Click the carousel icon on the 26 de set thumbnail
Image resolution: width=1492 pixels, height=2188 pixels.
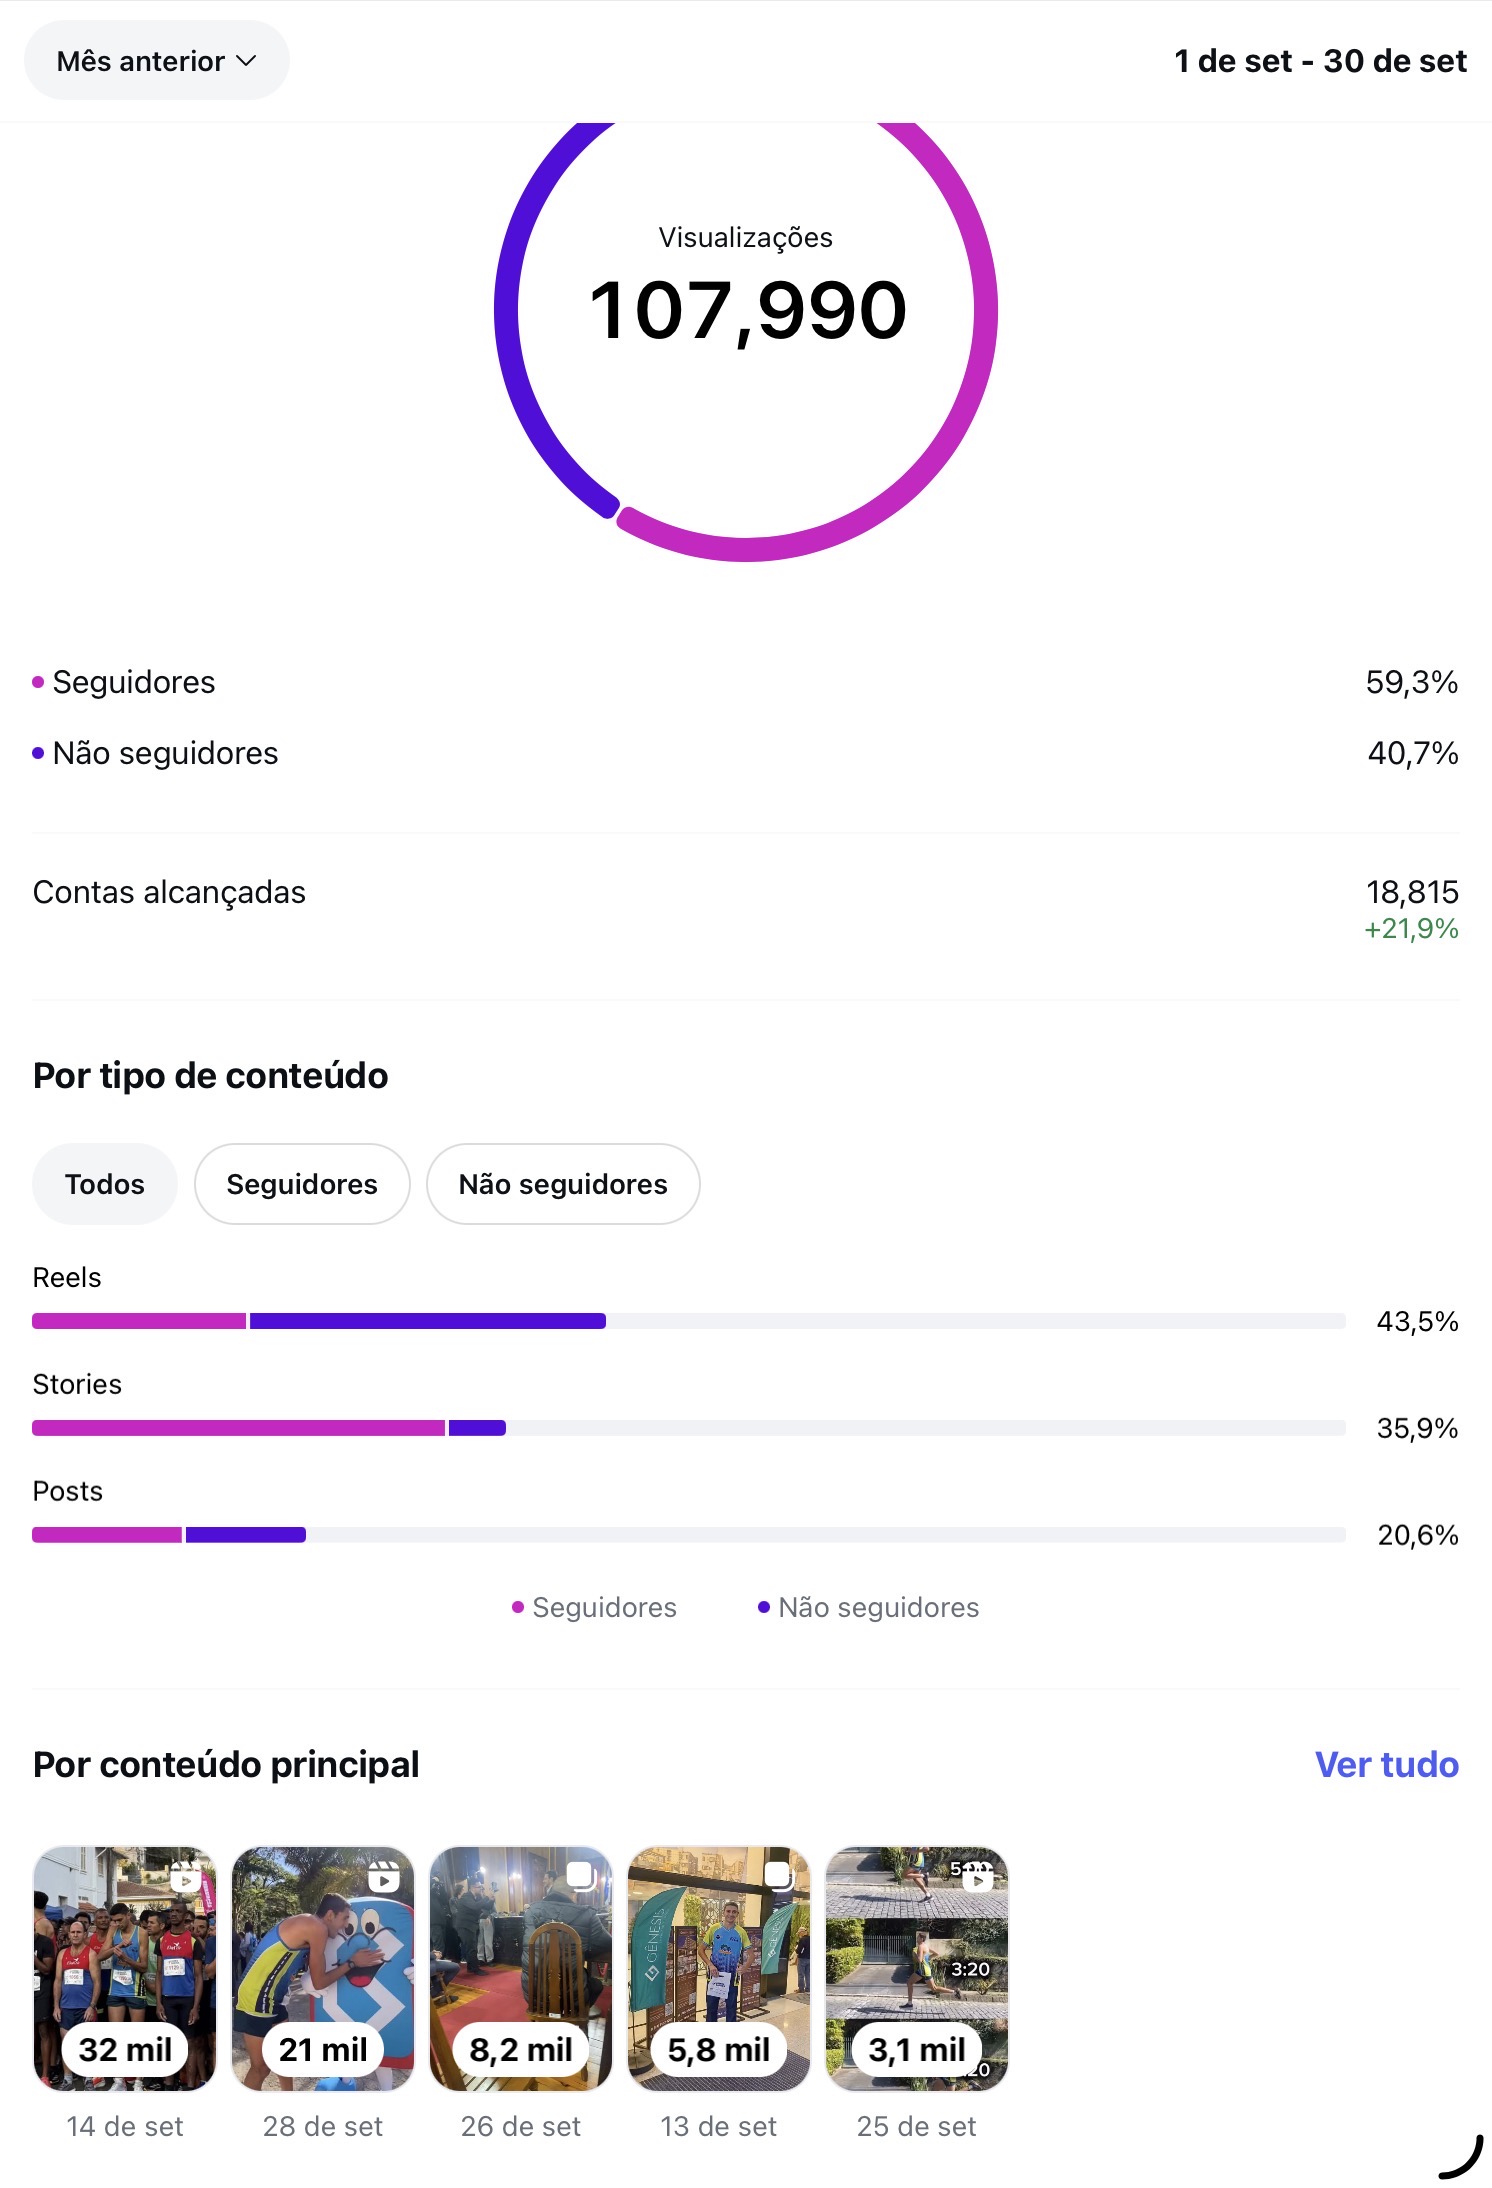click(x=581, y=1877)
